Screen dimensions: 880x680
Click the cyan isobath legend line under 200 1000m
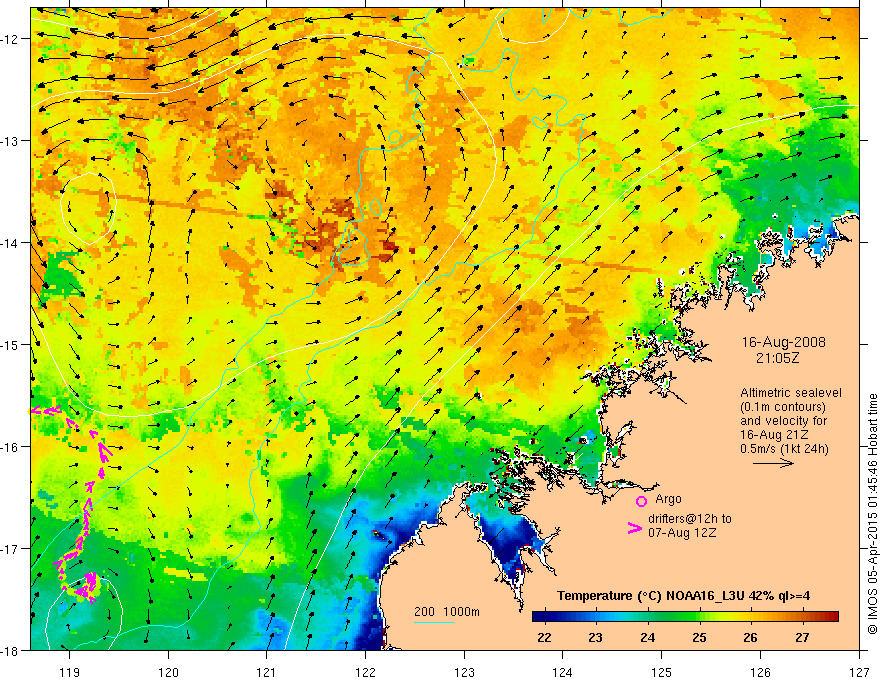[x=434, y=622]
